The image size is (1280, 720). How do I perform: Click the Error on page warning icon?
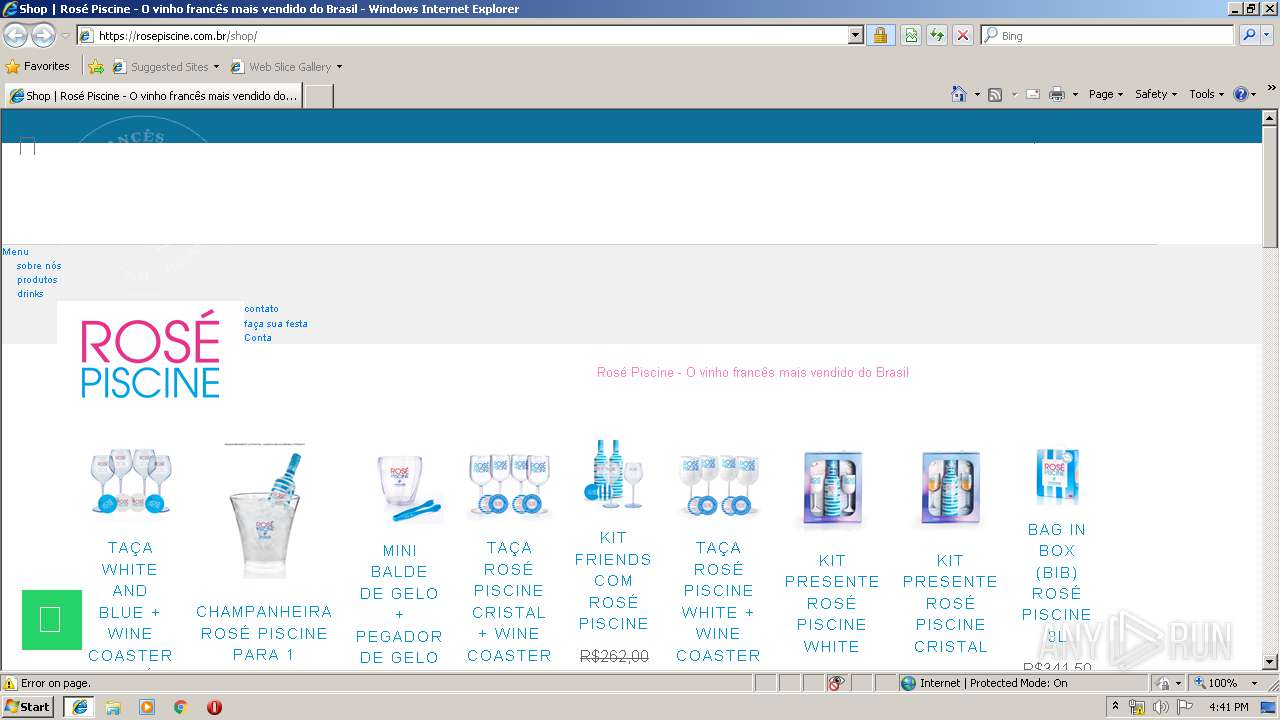pyautogui.click(x=10, y=683)
